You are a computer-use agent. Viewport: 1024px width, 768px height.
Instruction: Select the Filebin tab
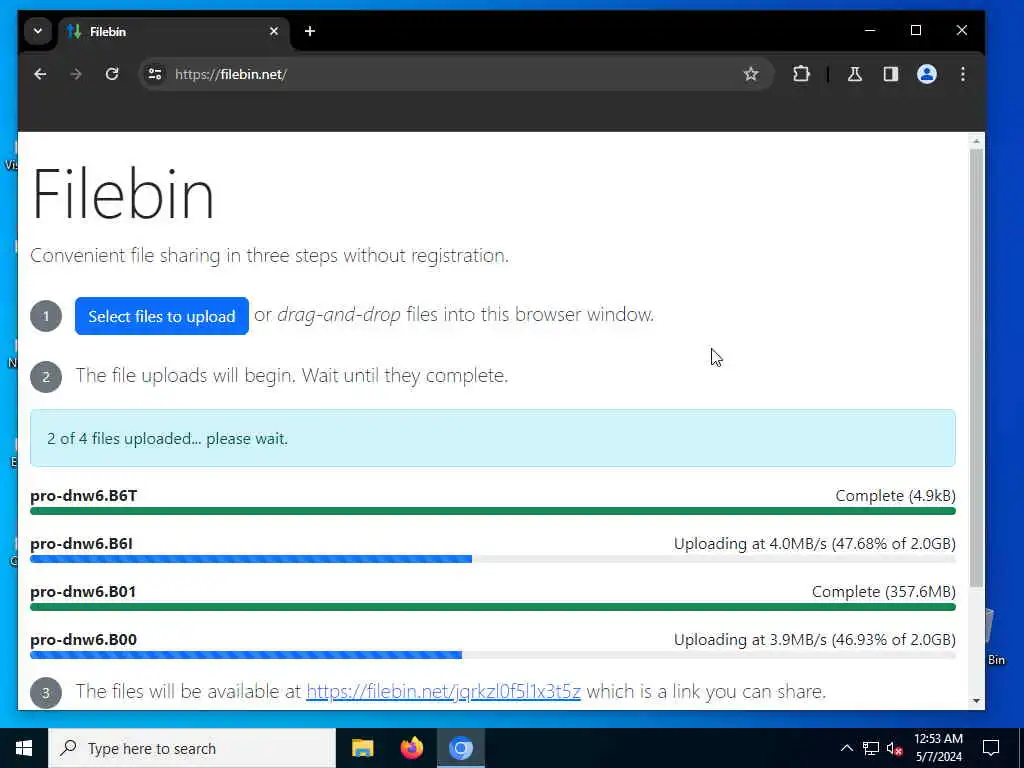[x=174, y=31]
